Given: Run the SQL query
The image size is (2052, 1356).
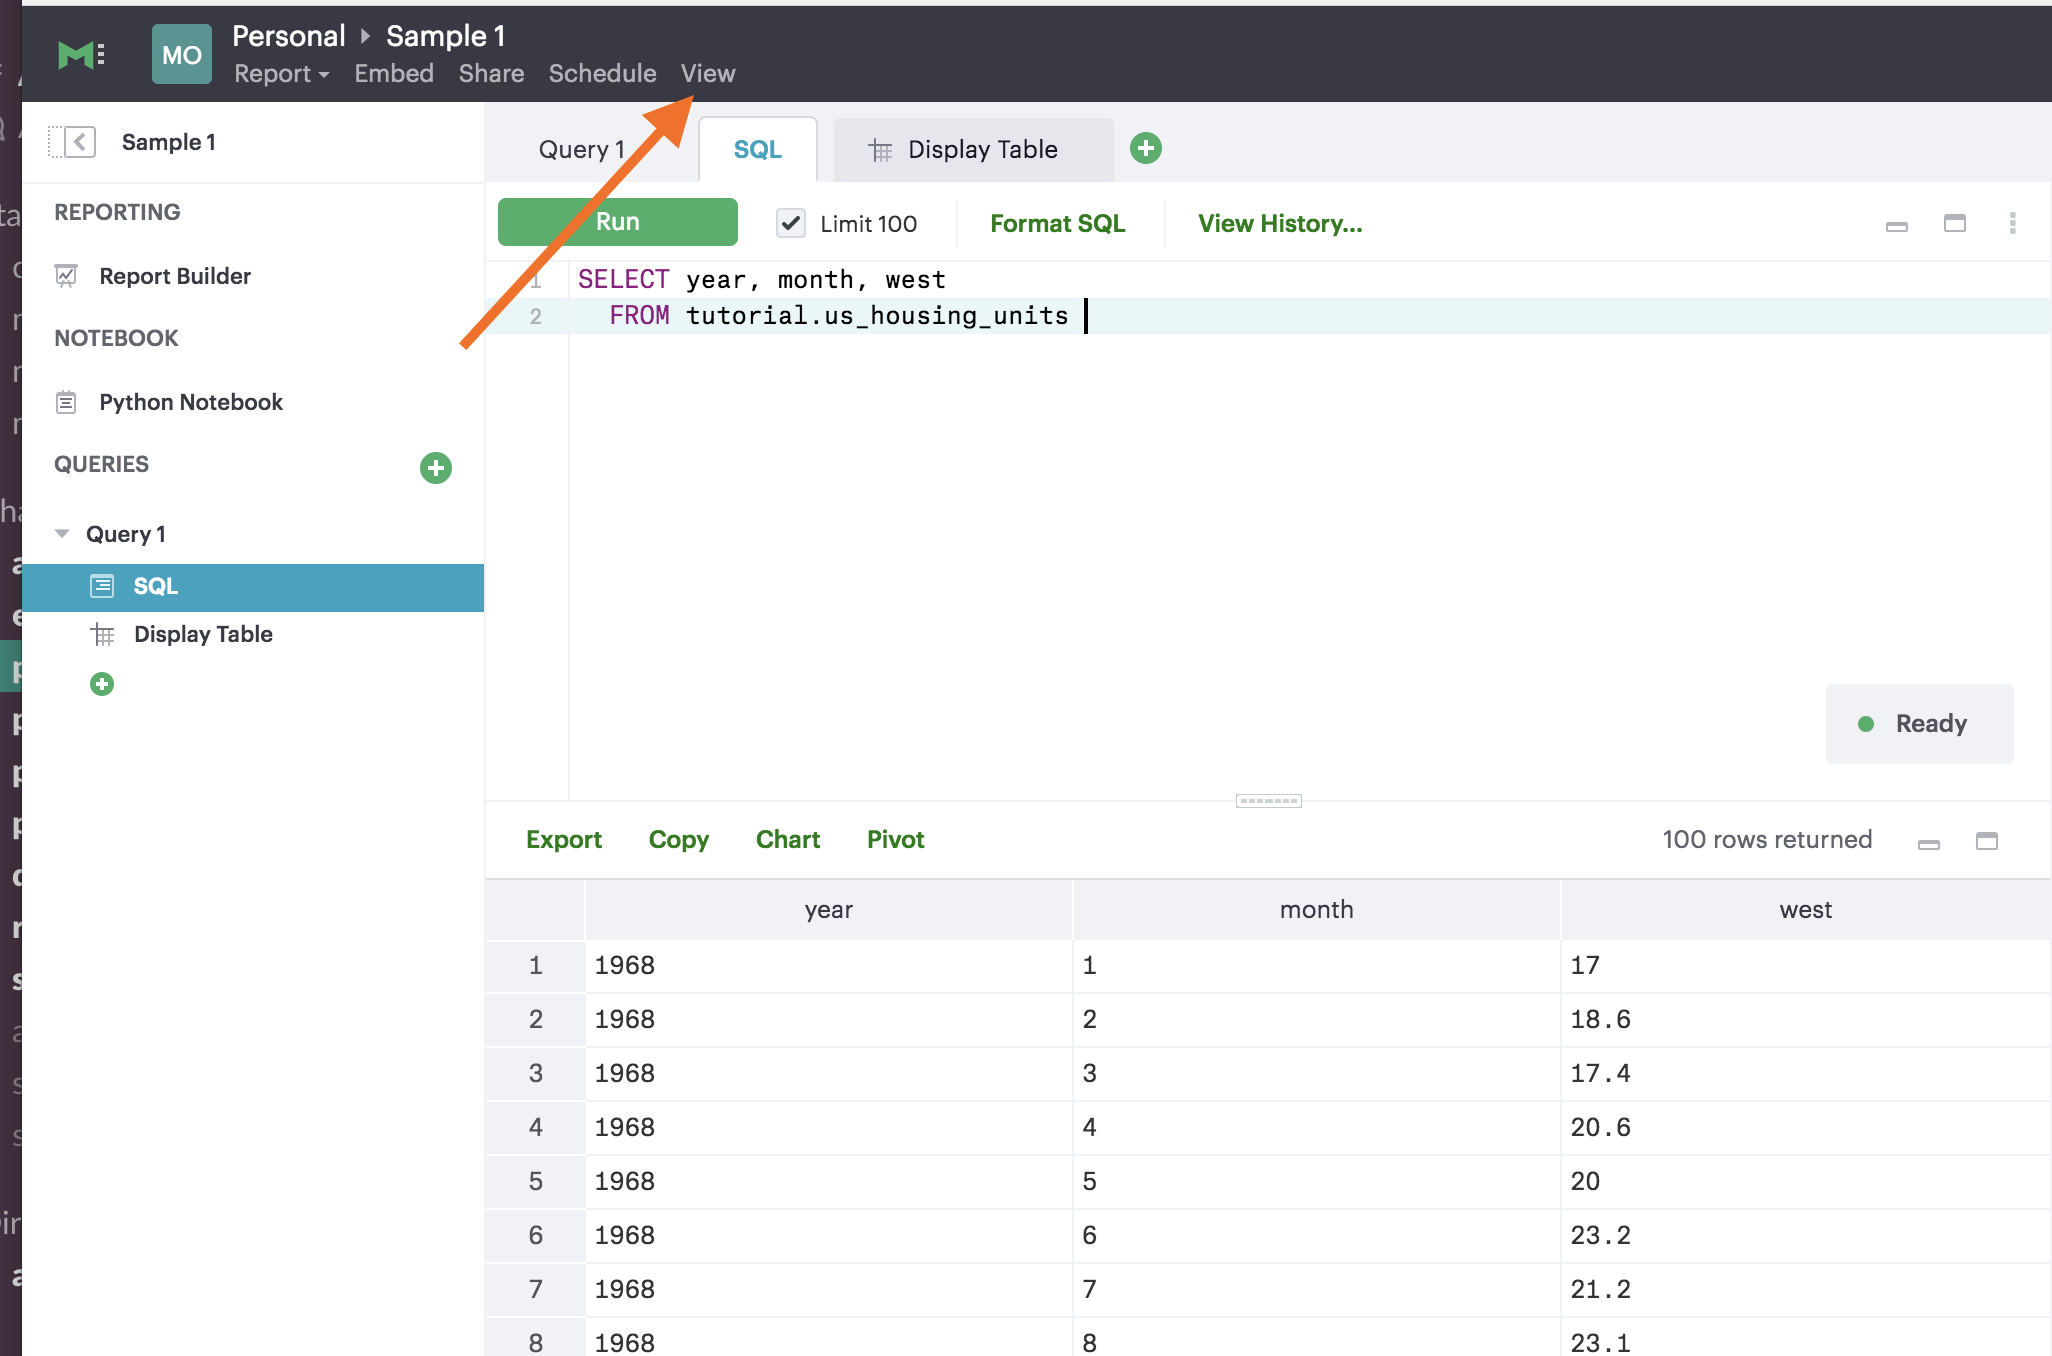Looking at the screenshot, I should click(618, 222).
